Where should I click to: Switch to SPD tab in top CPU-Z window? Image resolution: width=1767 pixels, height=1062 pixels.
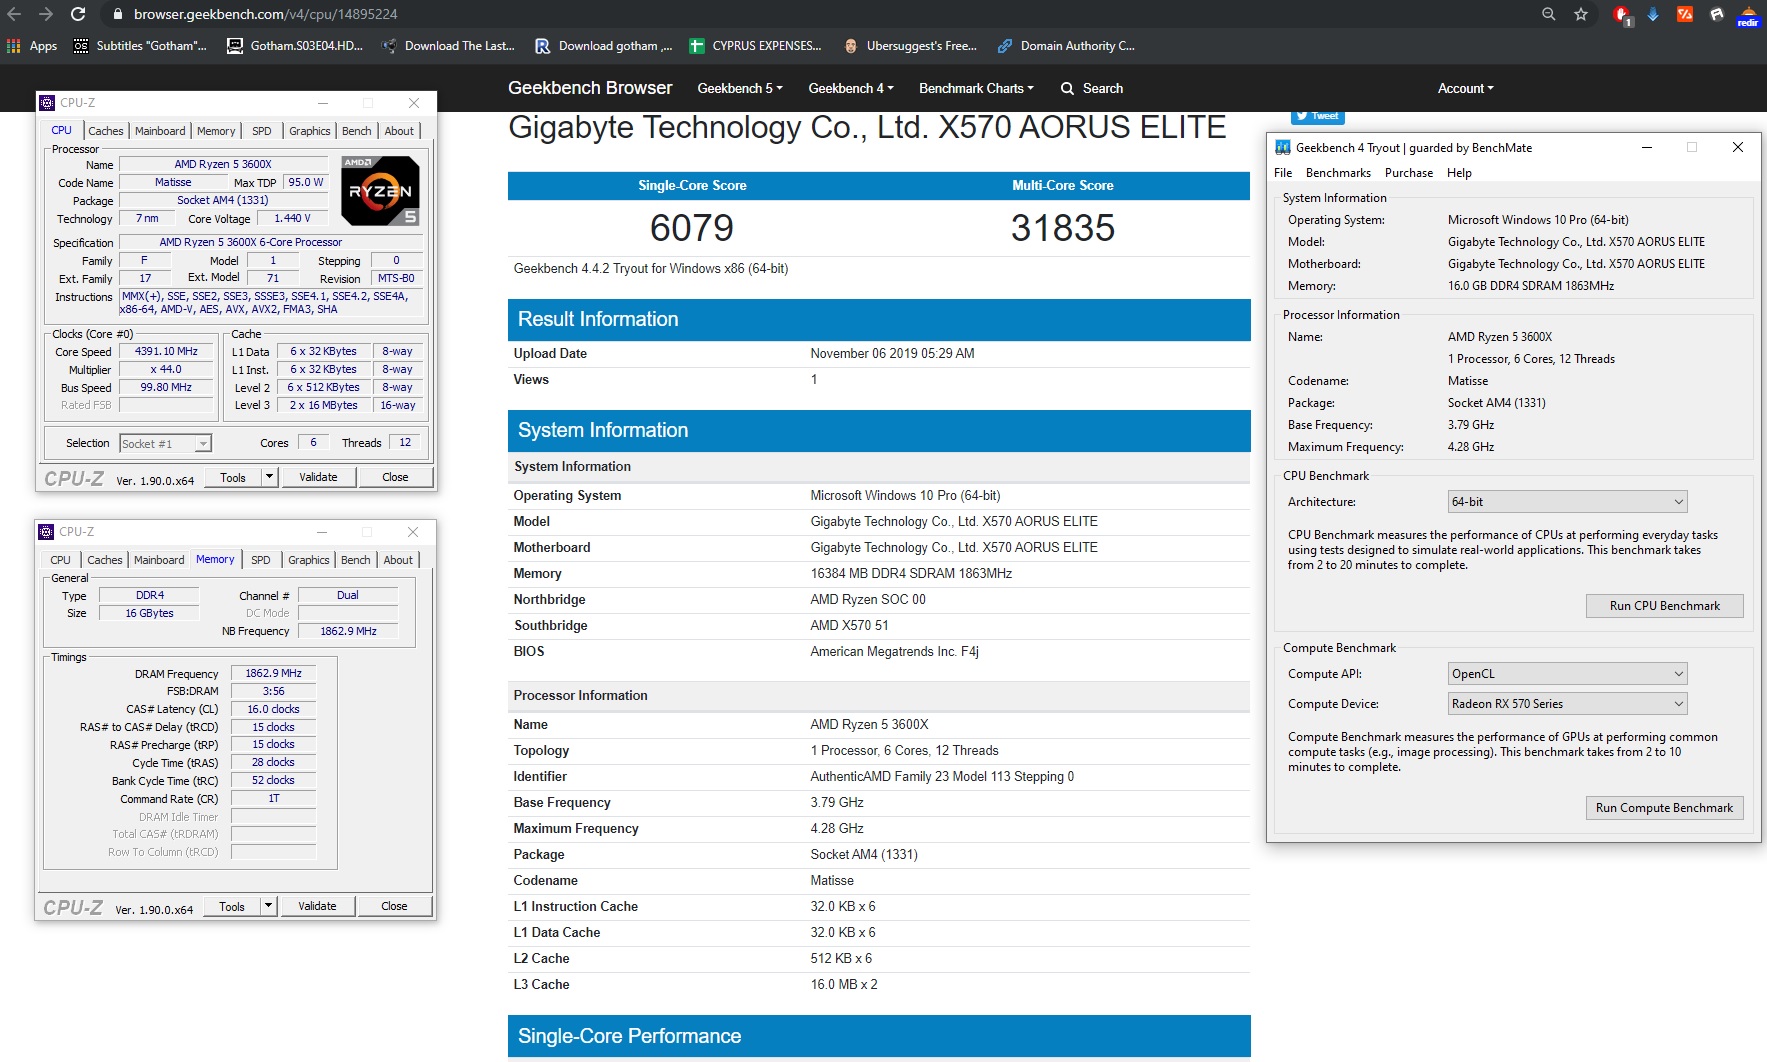(x=262, y=131)
